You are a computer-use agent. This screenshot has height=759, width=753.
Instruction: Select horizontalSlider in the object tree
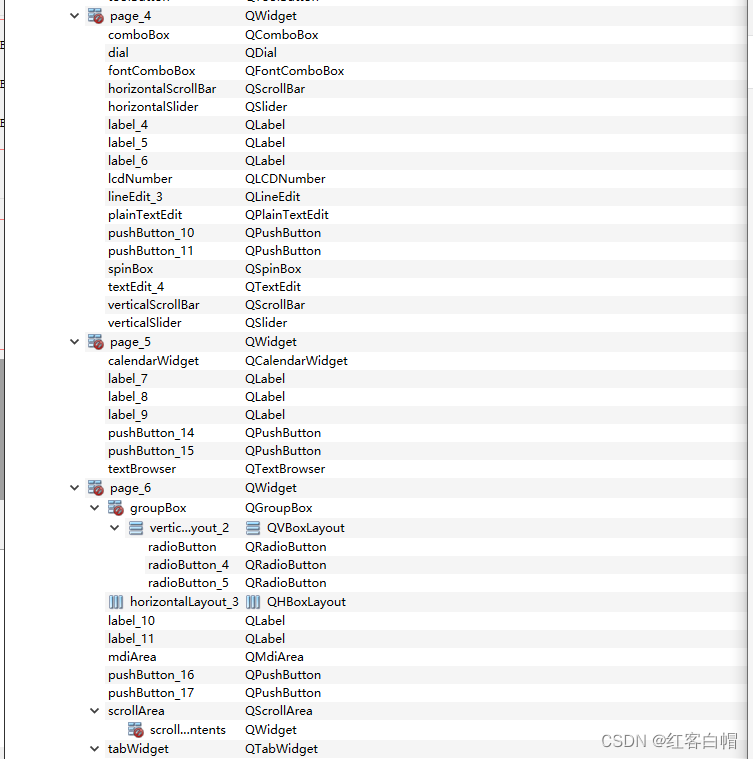point(153,106)
